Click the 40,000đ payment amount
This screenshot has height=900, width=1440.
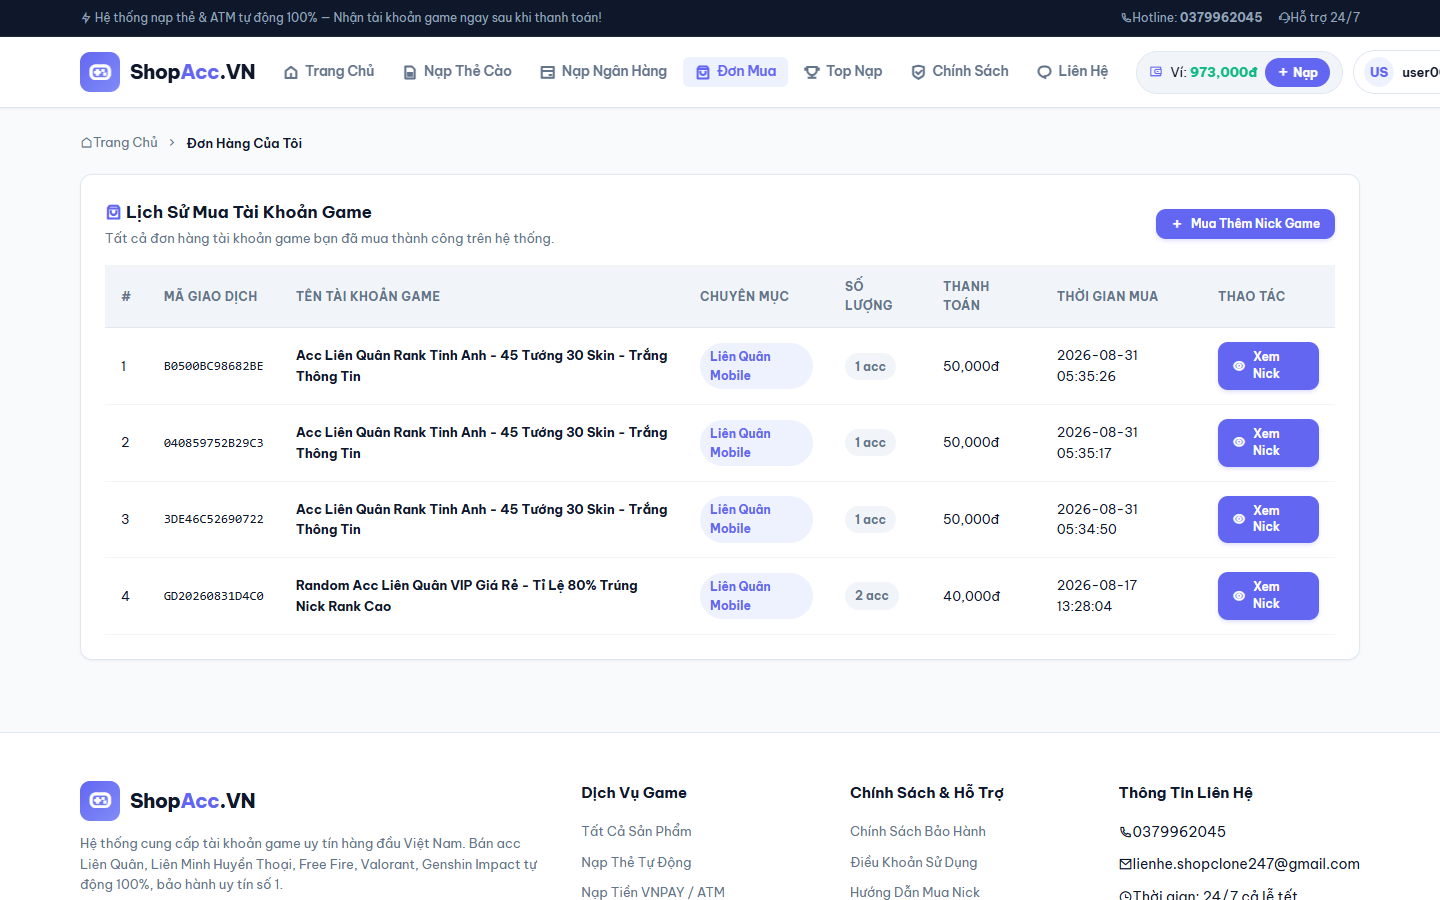coord(971,596)
